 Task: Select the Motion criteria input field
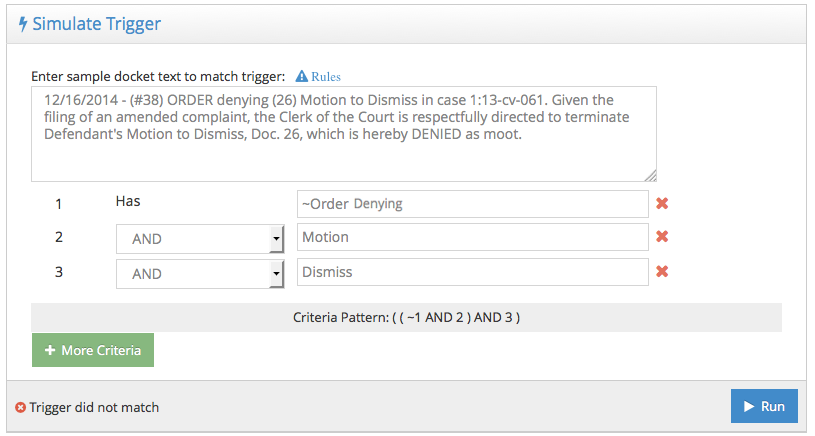coord(472,237)
